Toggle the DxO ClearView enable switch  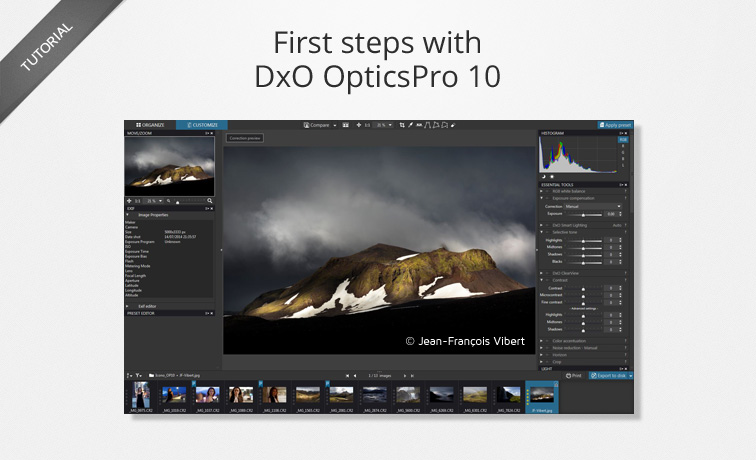548,273
